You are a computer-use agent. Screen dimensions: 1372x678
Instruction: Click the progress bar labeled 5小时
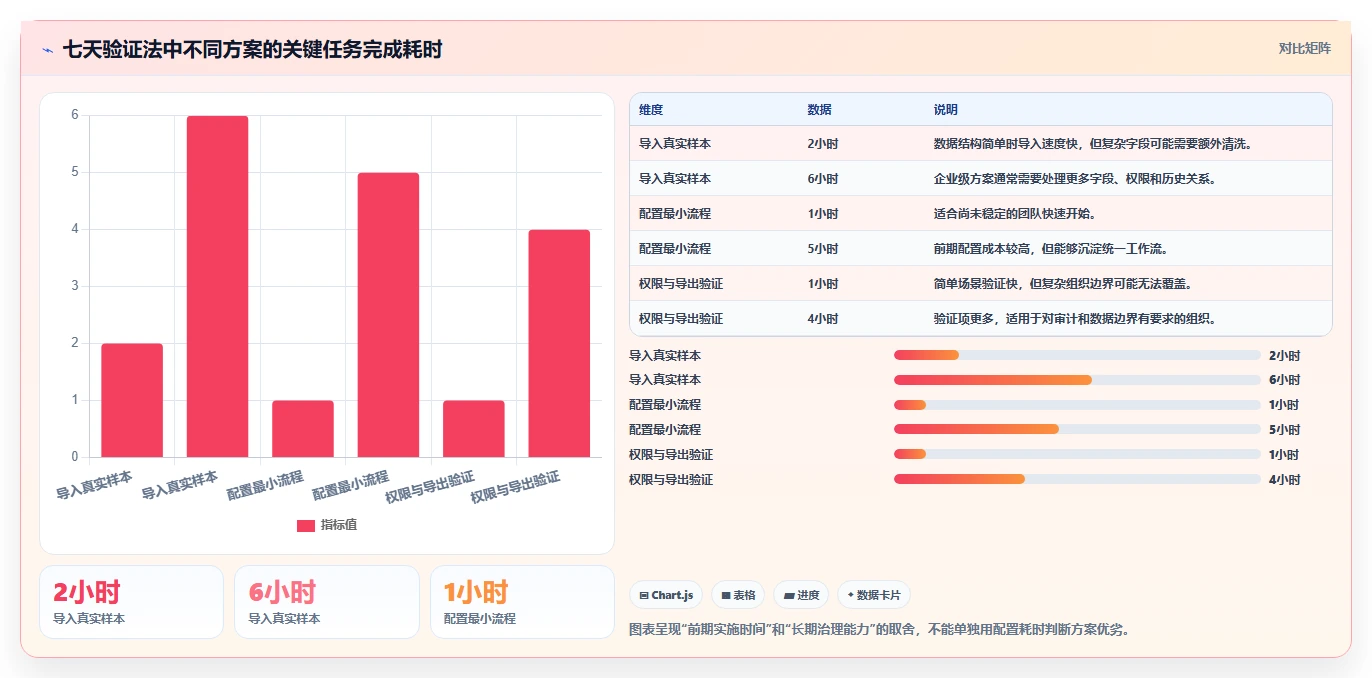pyautogui.click(x=1077, y=430)
